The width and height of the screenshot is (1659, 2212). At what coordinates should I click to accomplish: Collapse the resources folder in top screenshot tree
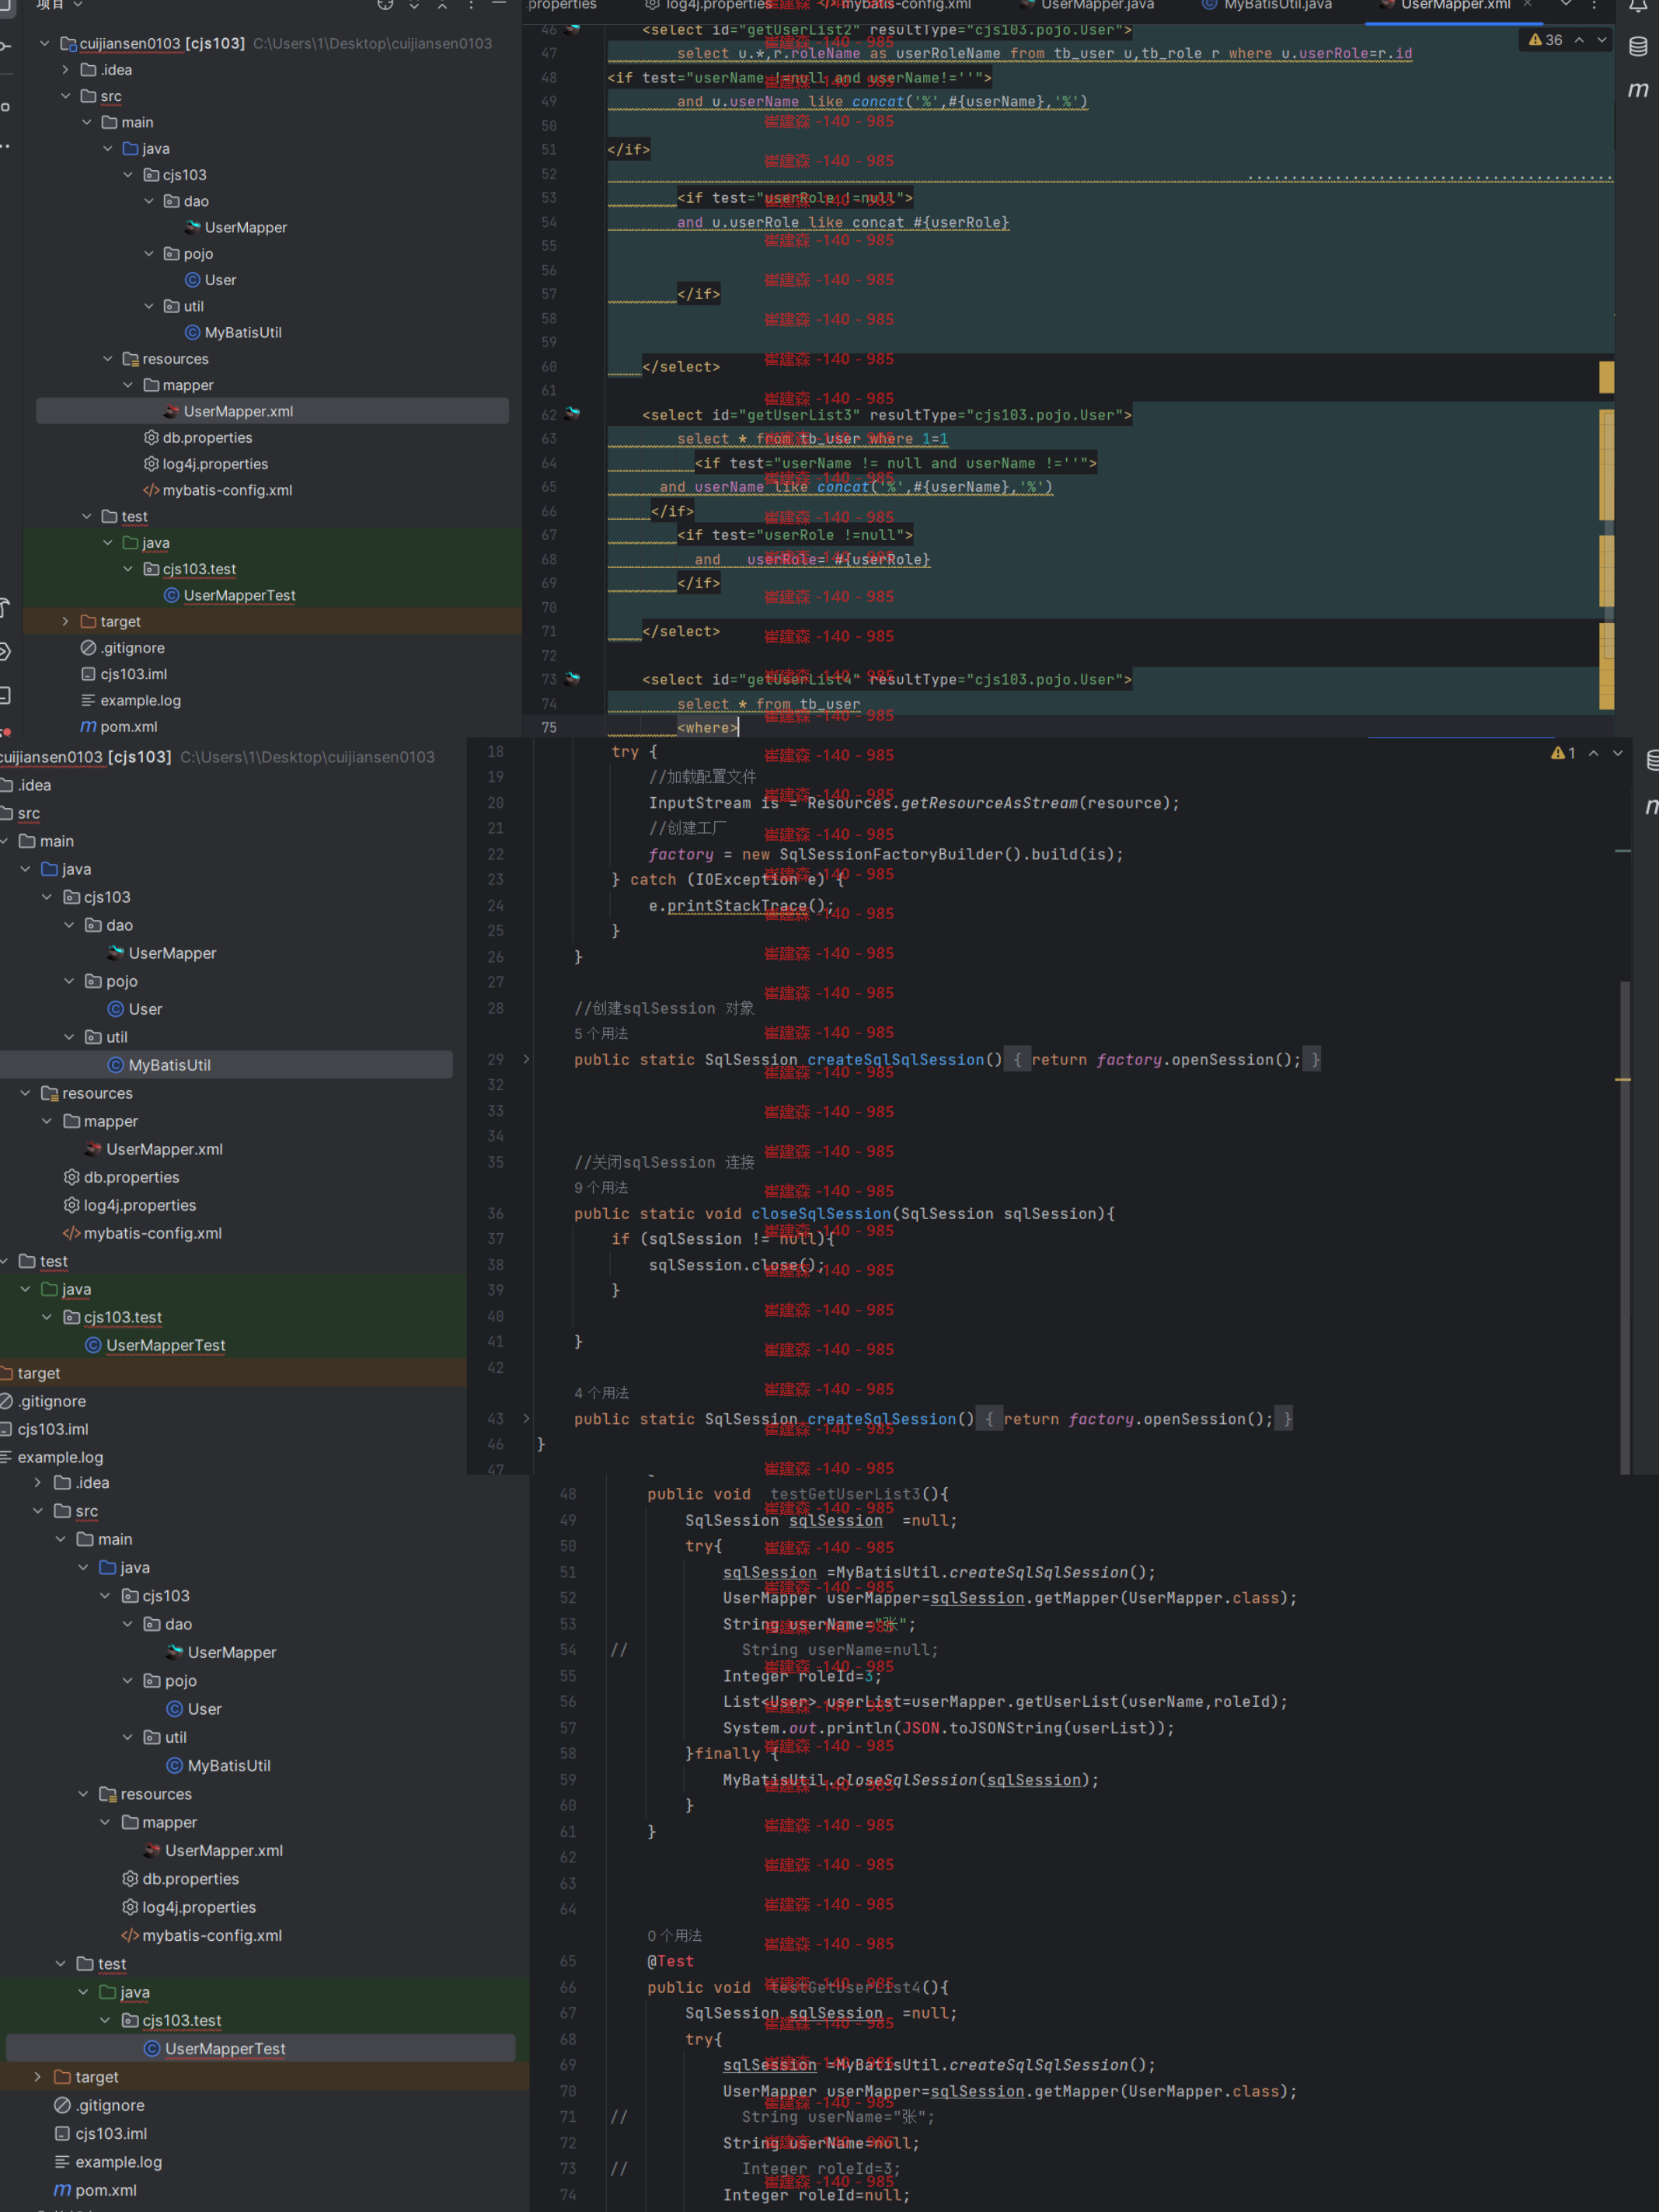(107, 359)
